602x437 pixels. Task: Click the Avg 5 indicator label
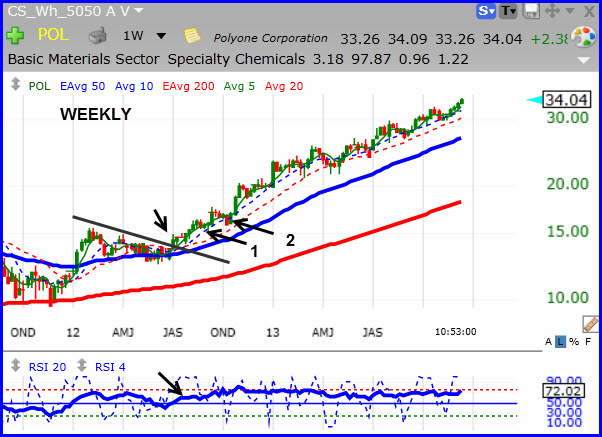click(239, 86)
